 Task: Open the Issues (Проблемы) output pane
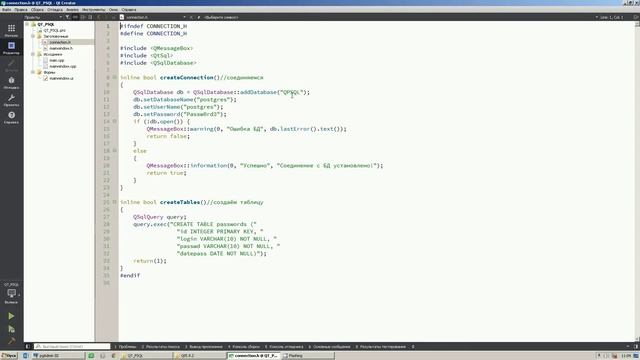(125, 347)
